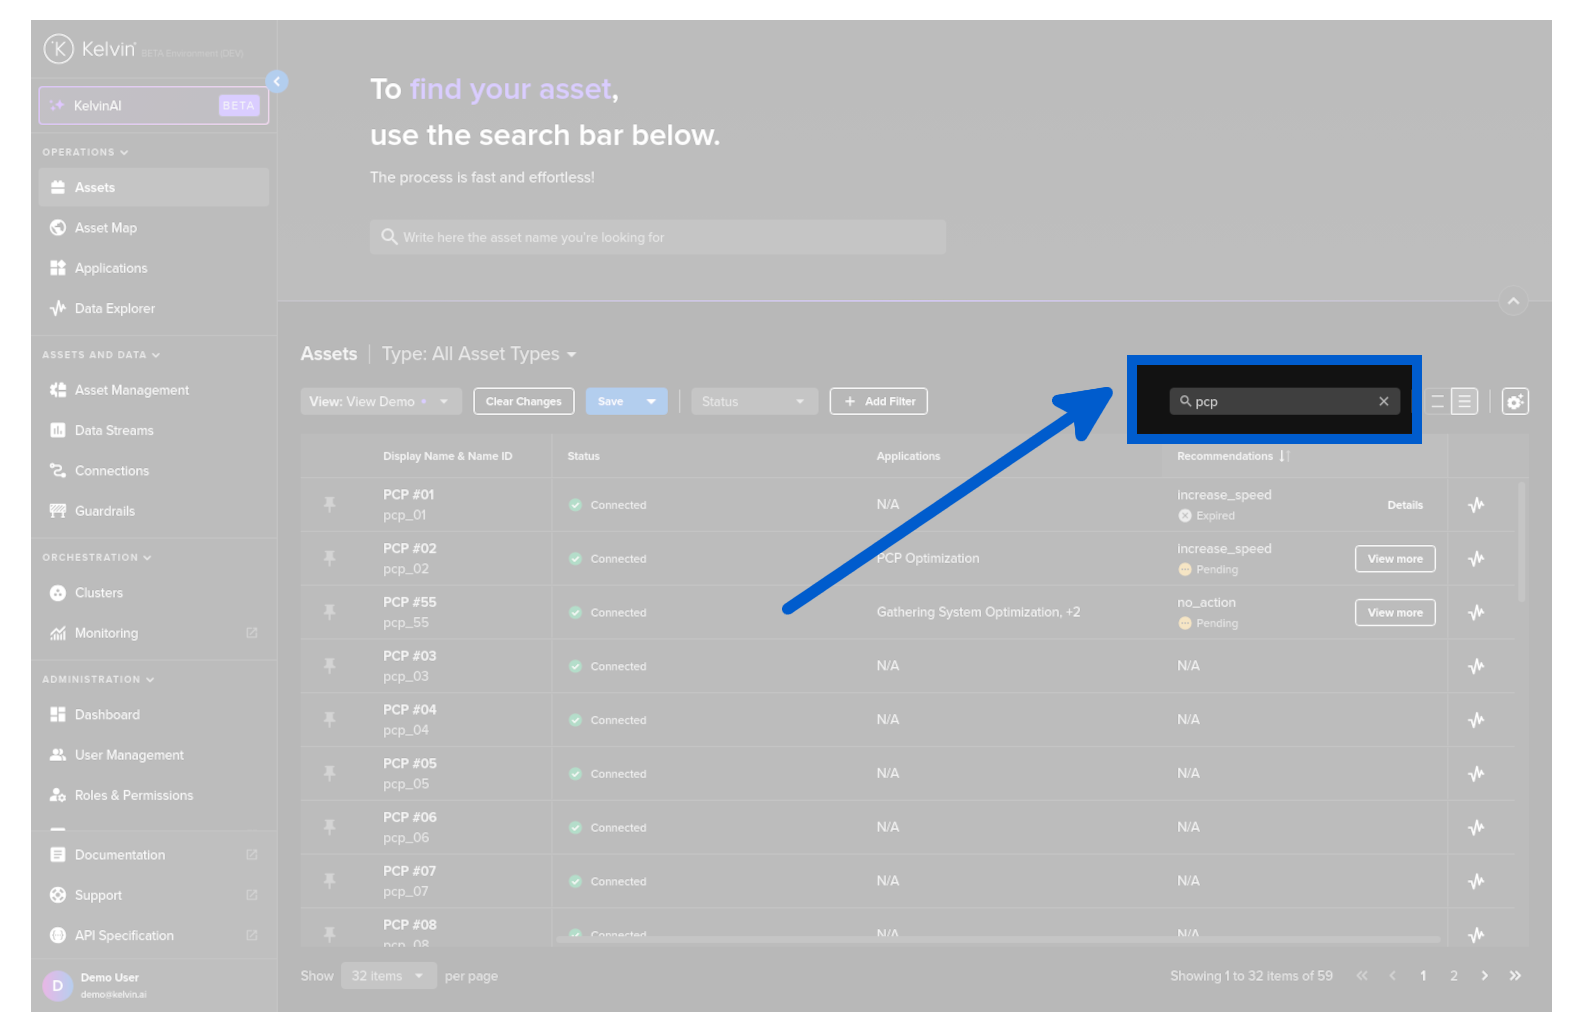Click the asset name search field
This screenshot has height=1033, width=1584.
[x=657, y=238]
